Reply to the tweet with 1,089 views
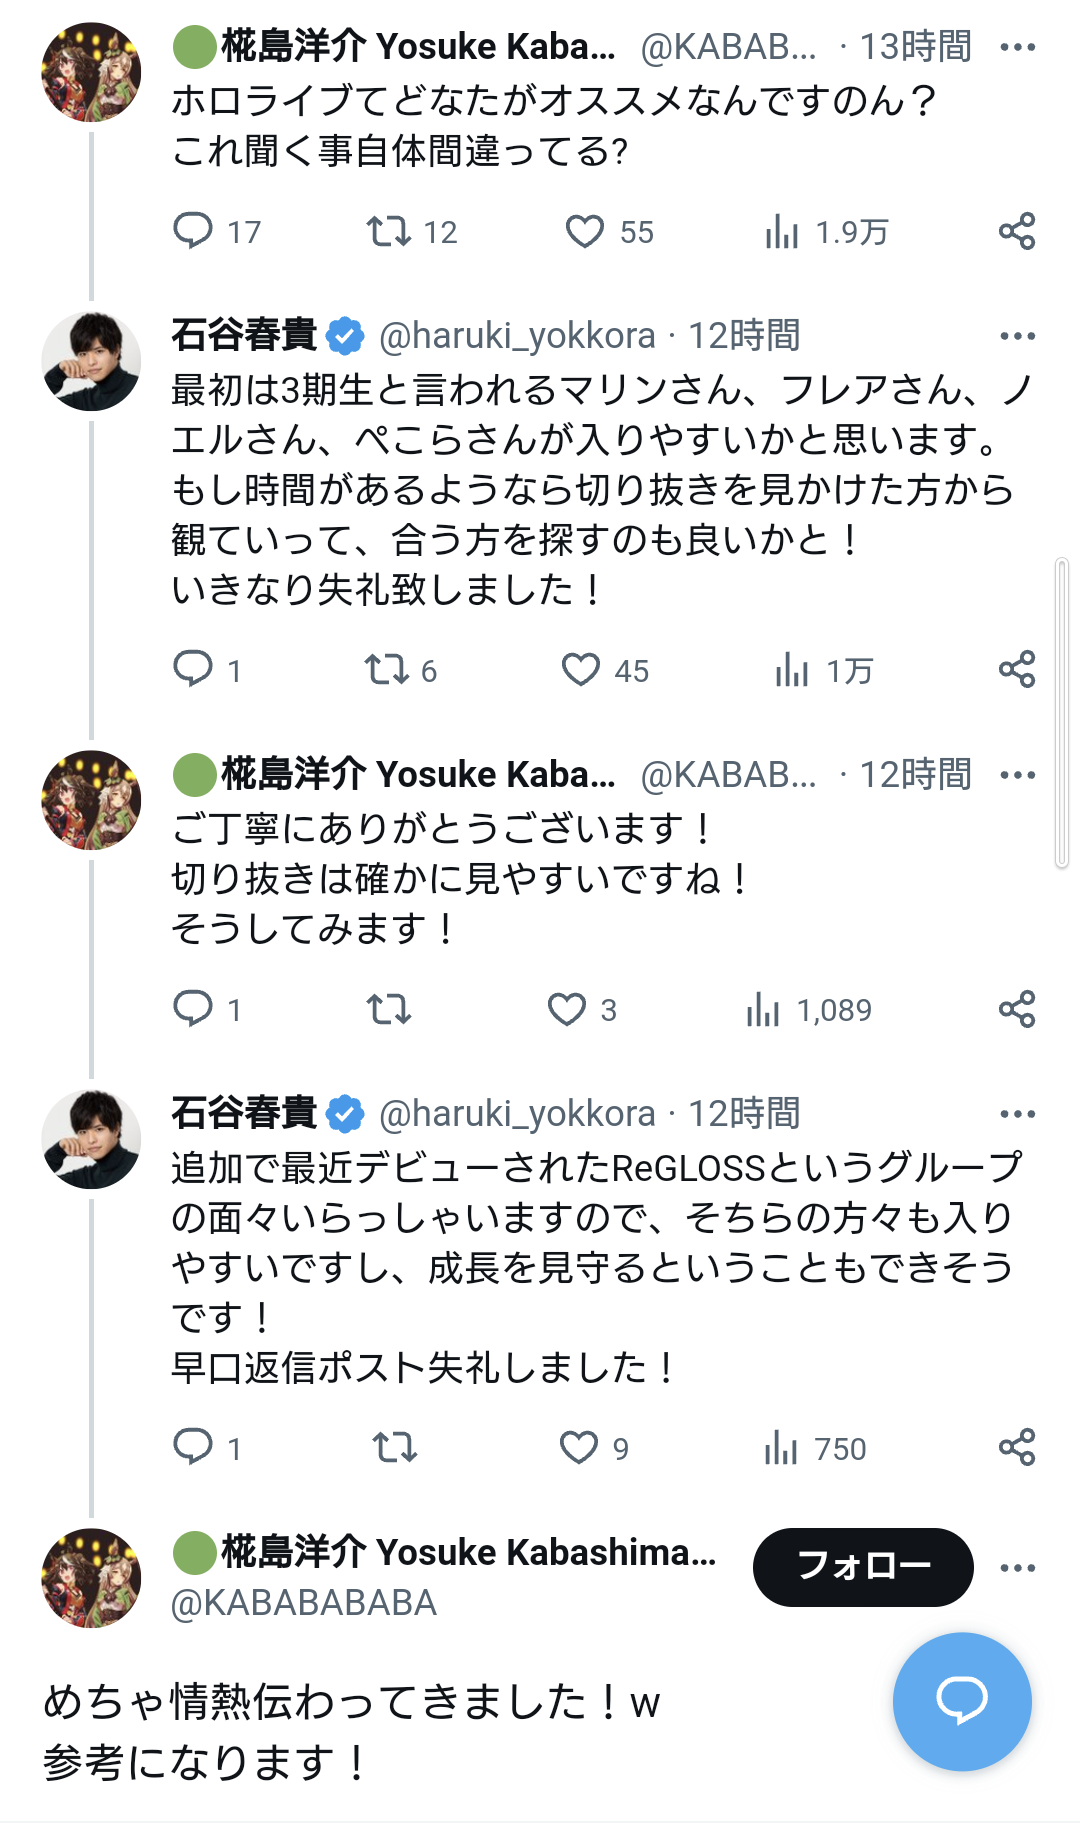1080x1831 pixels. click(x=193, y=1009)
